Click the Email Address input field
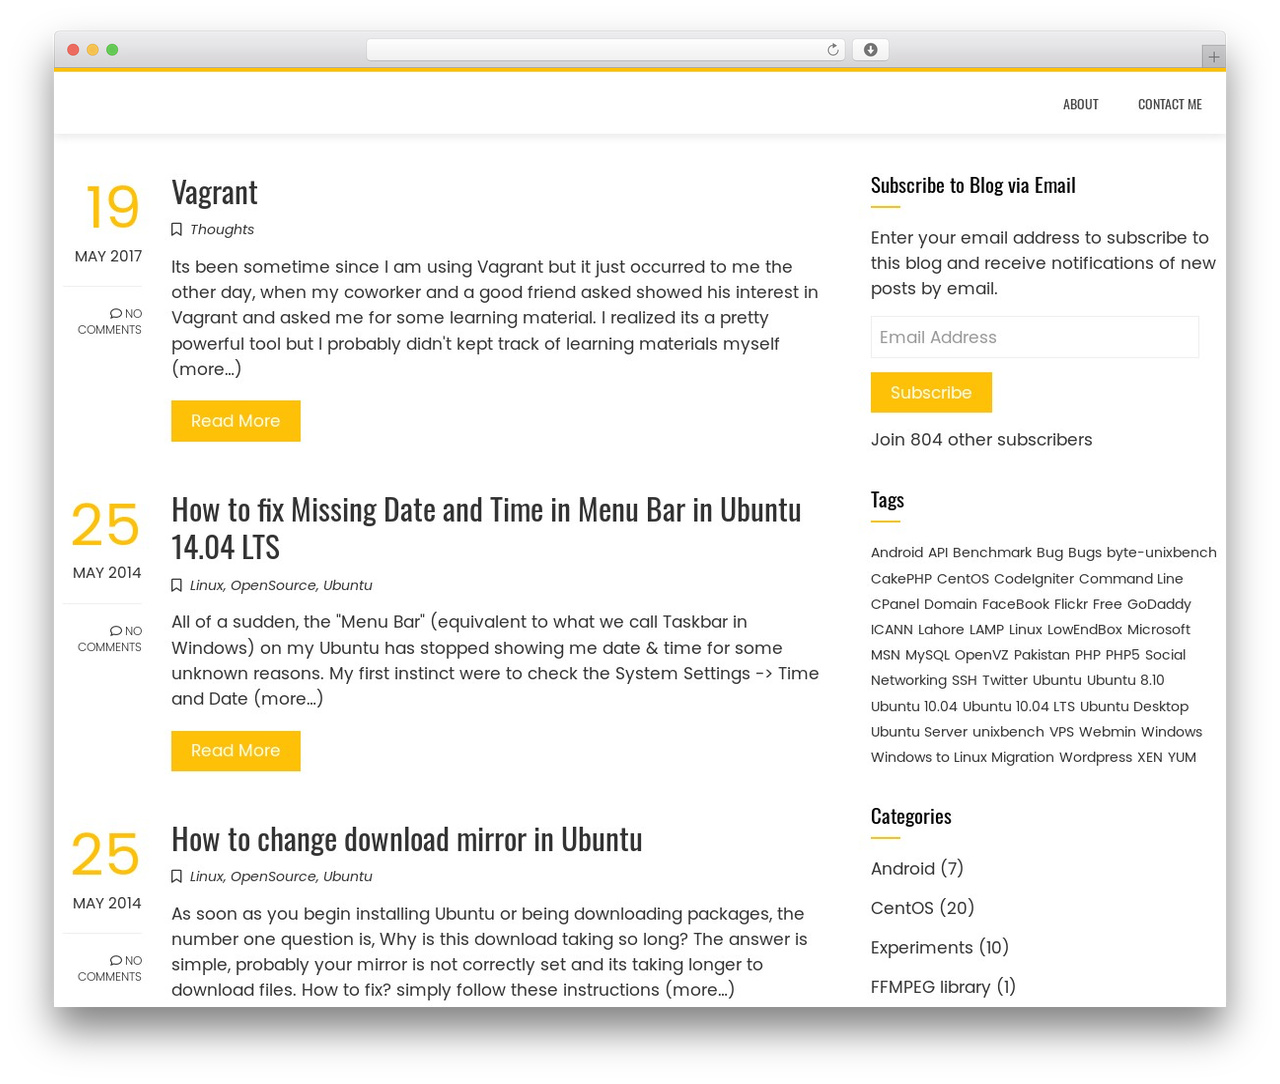 tap(1035, 337)
